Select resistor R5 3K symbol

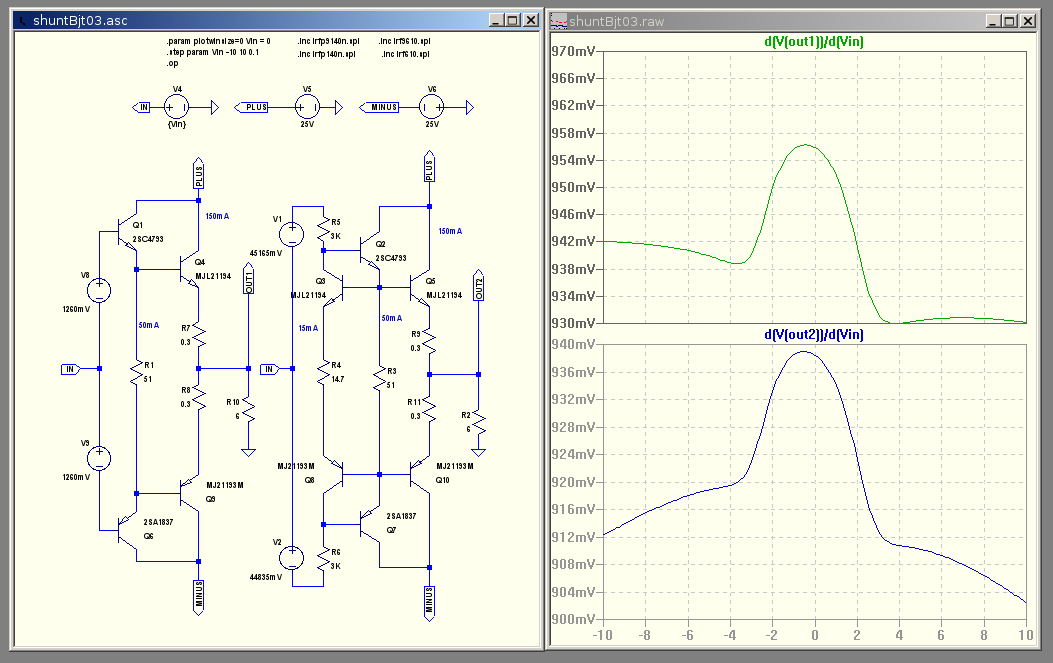[x=324, y=228]
